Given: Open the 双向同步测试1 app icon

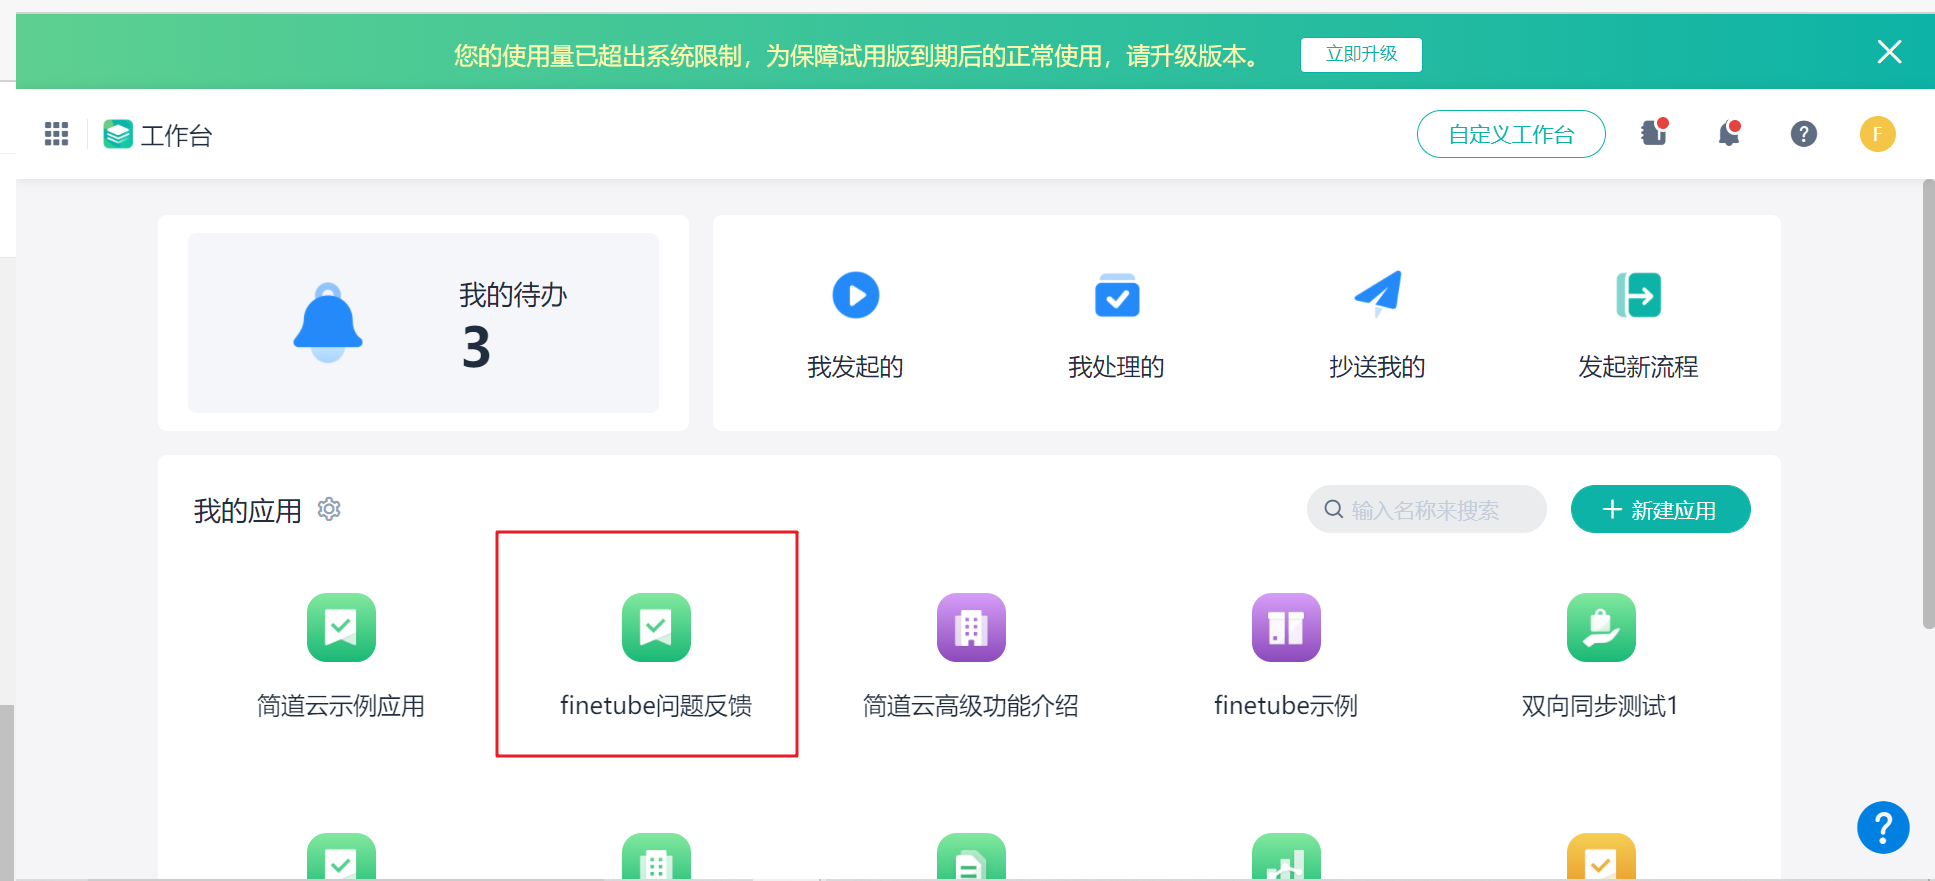Looking at the screenshot, I should click(x=1601, y=628).
